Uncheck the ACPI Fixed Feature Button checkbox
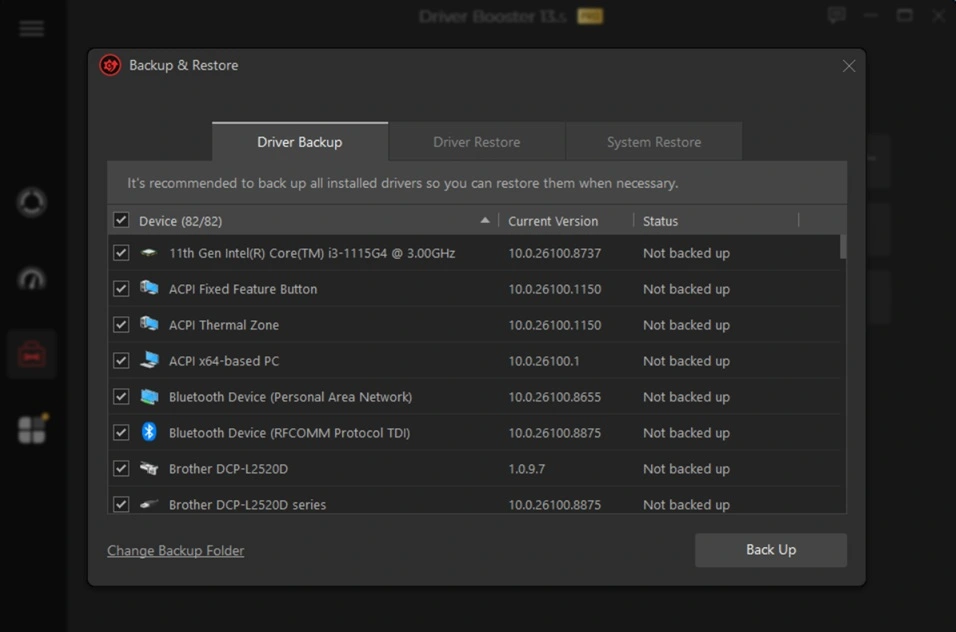 coord(121,288)
